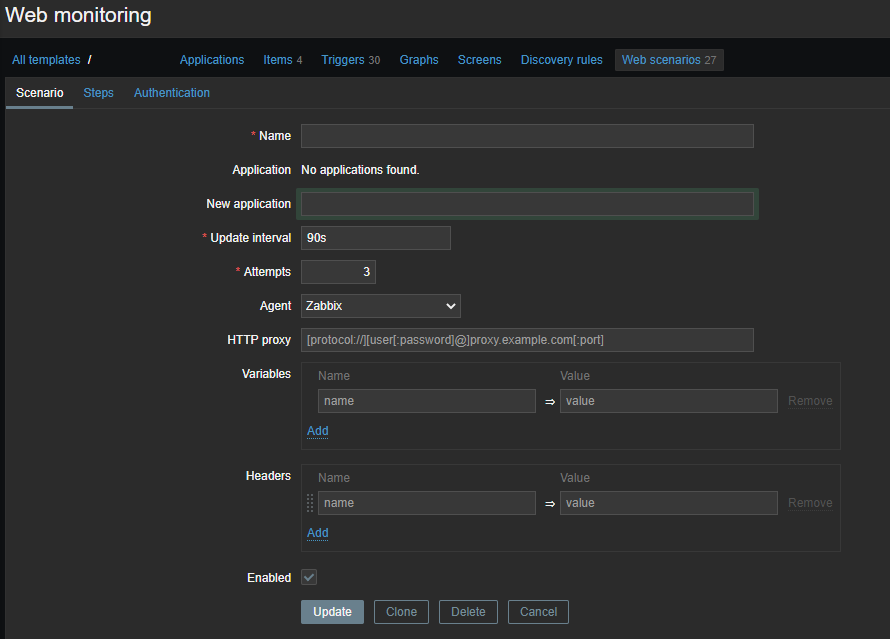Select the Scenario tab

39,92
